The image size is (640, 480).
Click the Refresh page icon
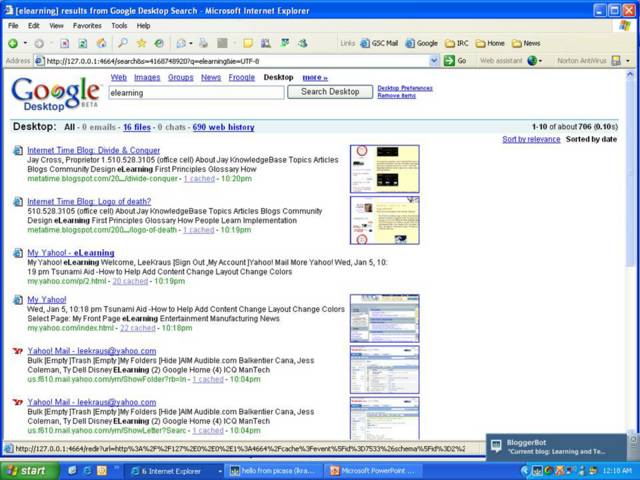83,43
